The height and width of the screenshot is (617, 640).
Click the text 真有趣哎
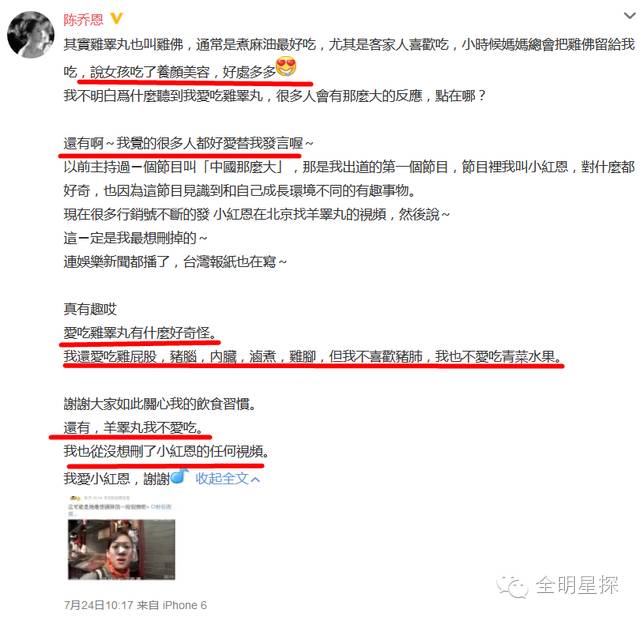coord(90,309)
